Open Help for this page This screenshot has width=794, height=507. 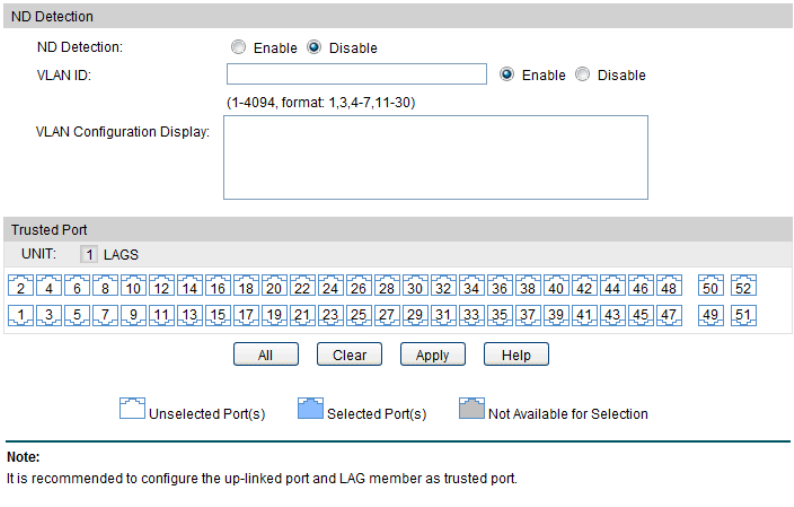(x=516, y=354)
